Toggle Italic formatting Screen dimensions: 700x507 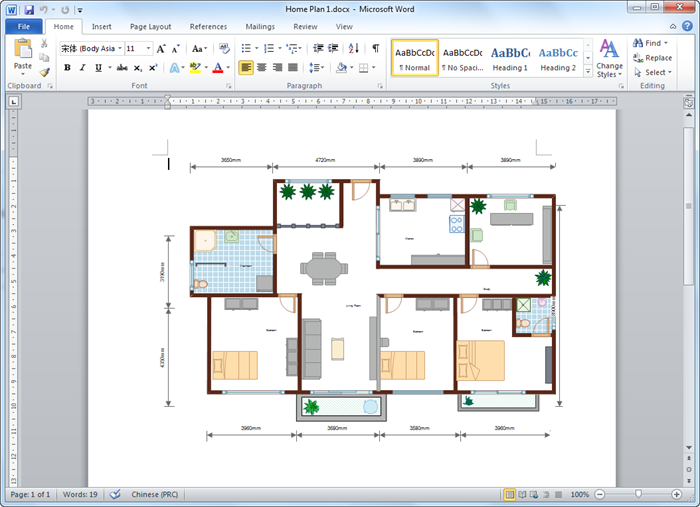pyautogui.click(x=82, y=68)
